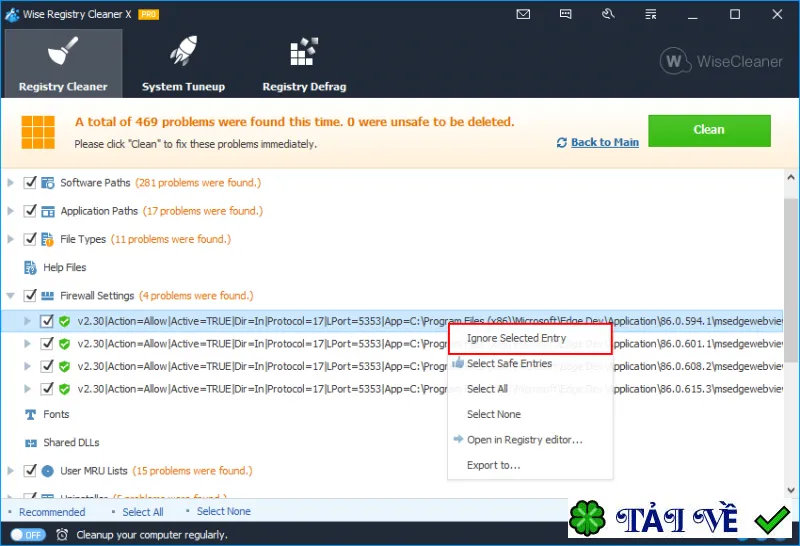Click Select All in the bottom bar
800x546 pixels.
143,512
